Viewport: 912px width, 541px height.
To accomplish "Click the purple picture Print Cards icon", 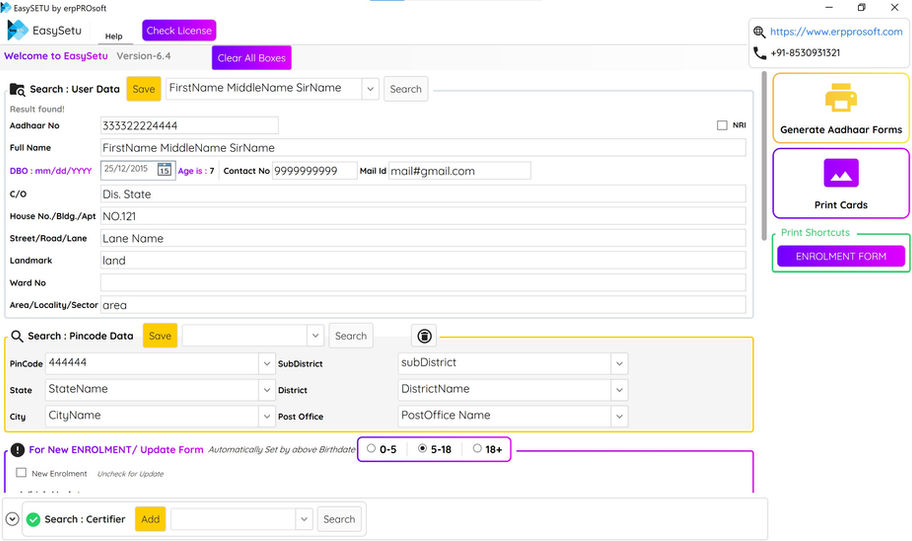I will coord(841,173).
